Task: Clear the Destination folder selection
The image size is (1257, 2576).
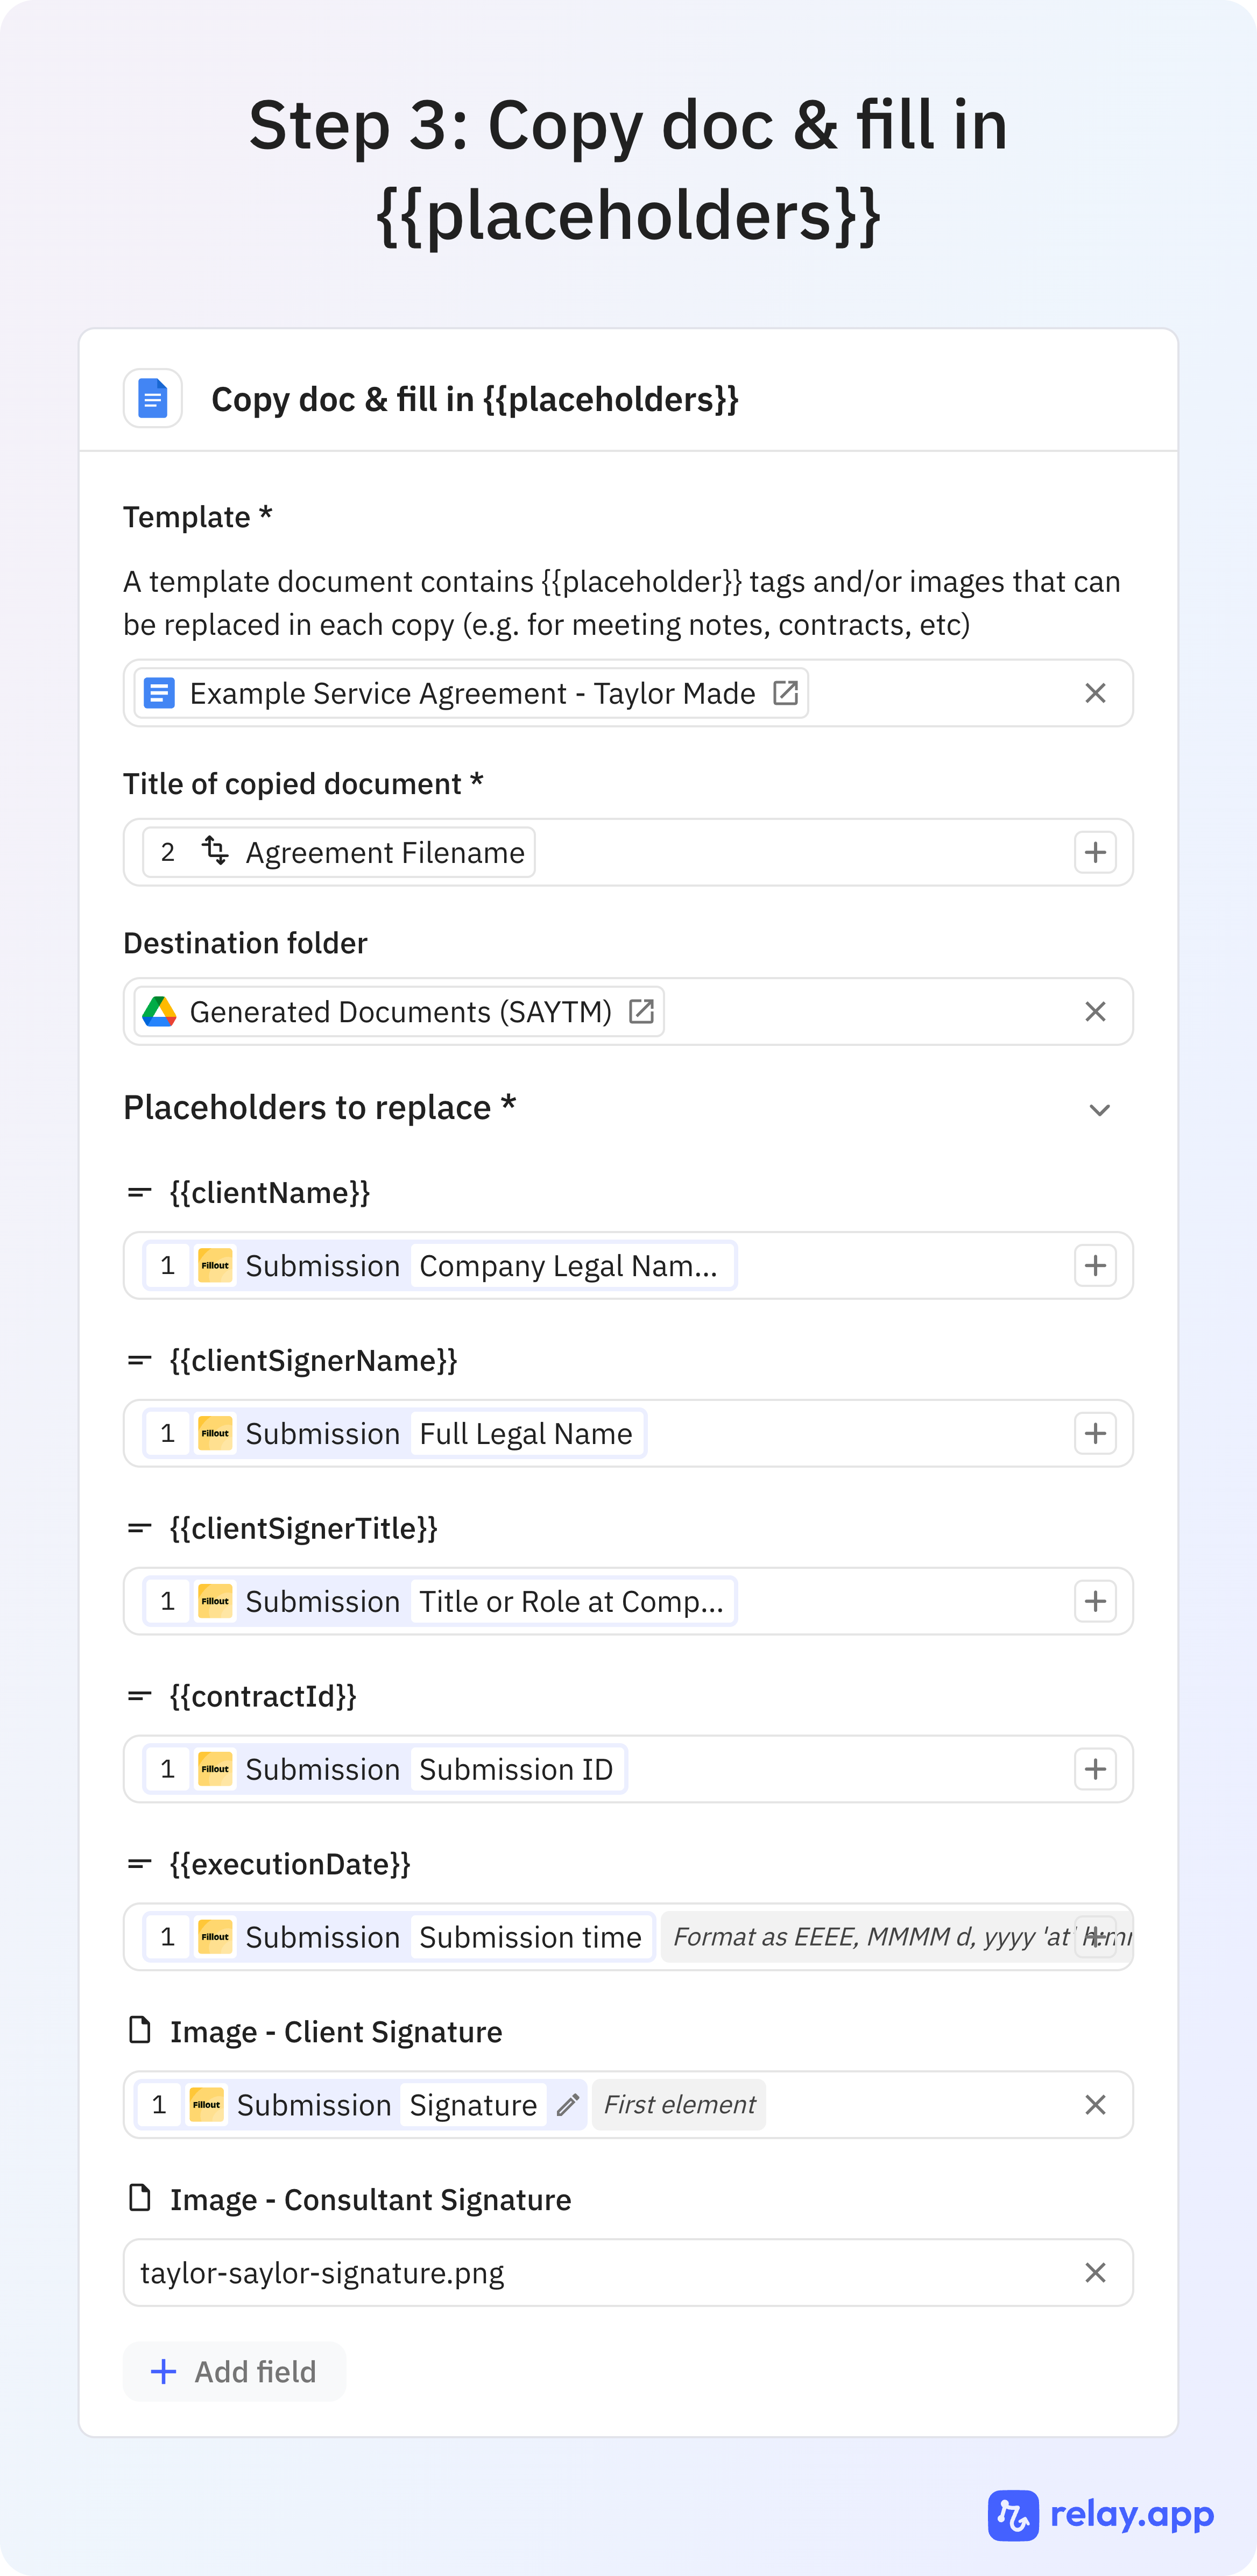Action: [x=1095, y=1011]
